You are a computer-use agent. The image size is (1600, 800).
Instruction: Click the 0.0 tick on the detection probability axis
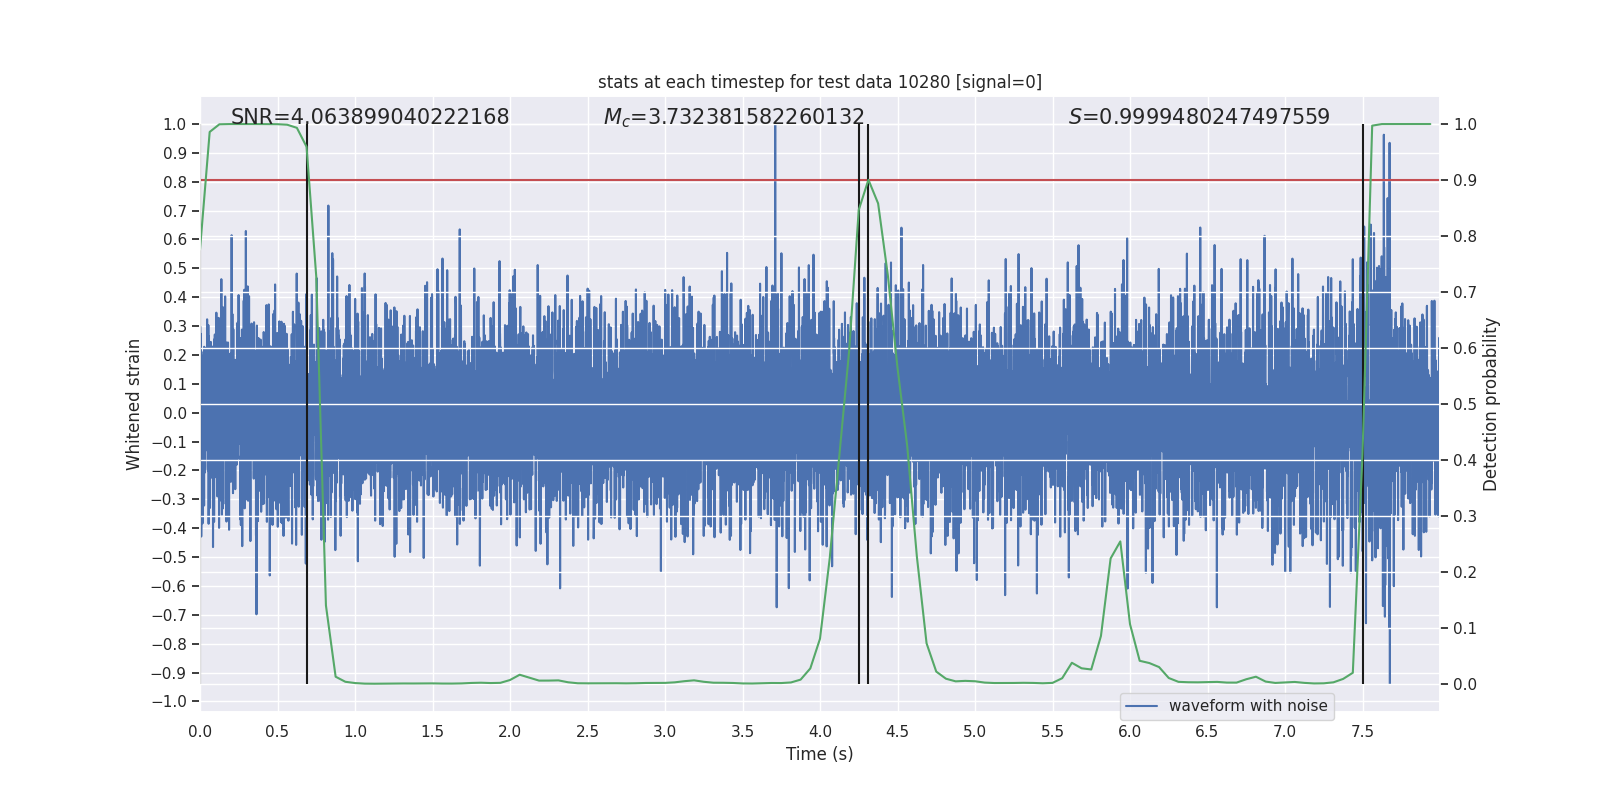tap(1465, 685)
